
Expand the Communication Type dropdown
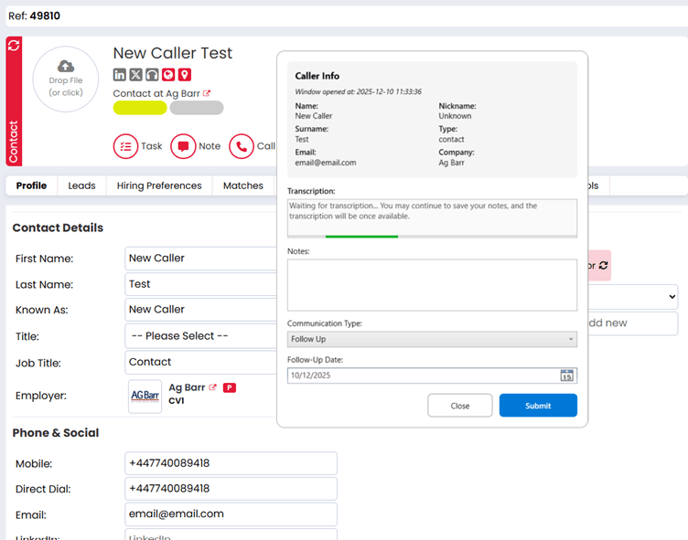click(x=431, y=340)
